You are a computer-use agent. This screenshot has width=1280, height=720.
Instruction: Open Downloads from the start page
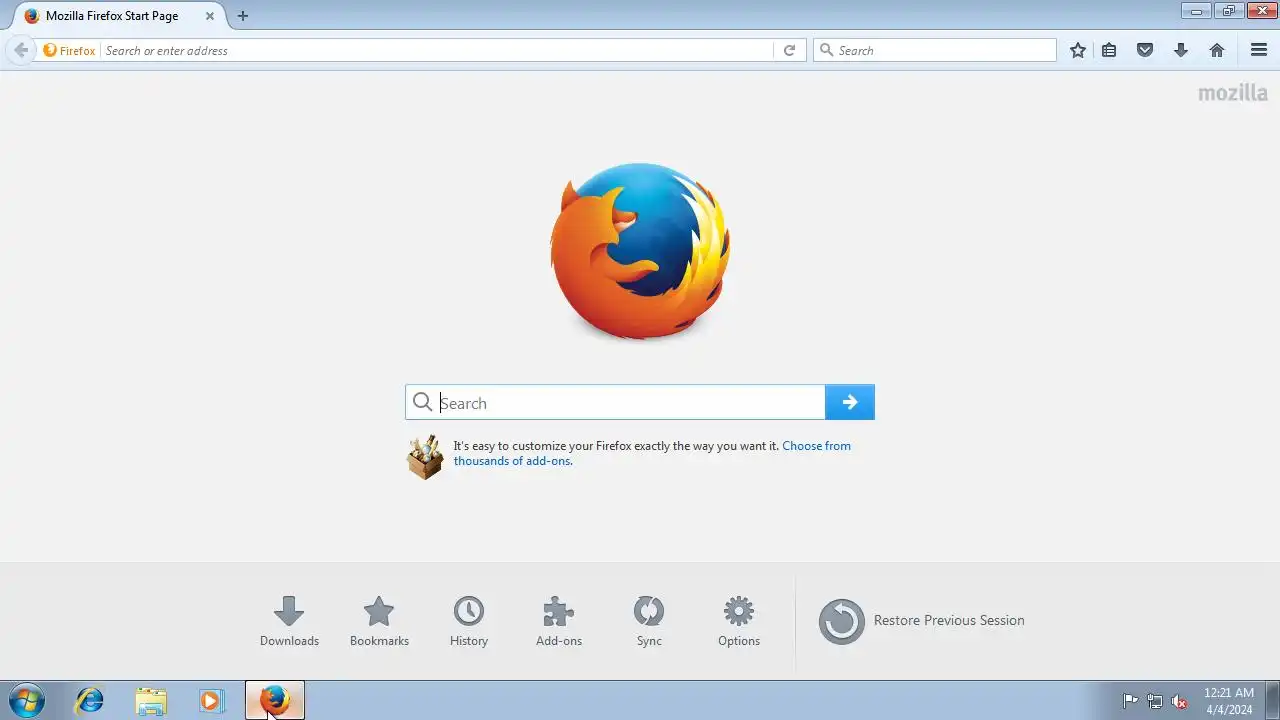coord(289,621)
